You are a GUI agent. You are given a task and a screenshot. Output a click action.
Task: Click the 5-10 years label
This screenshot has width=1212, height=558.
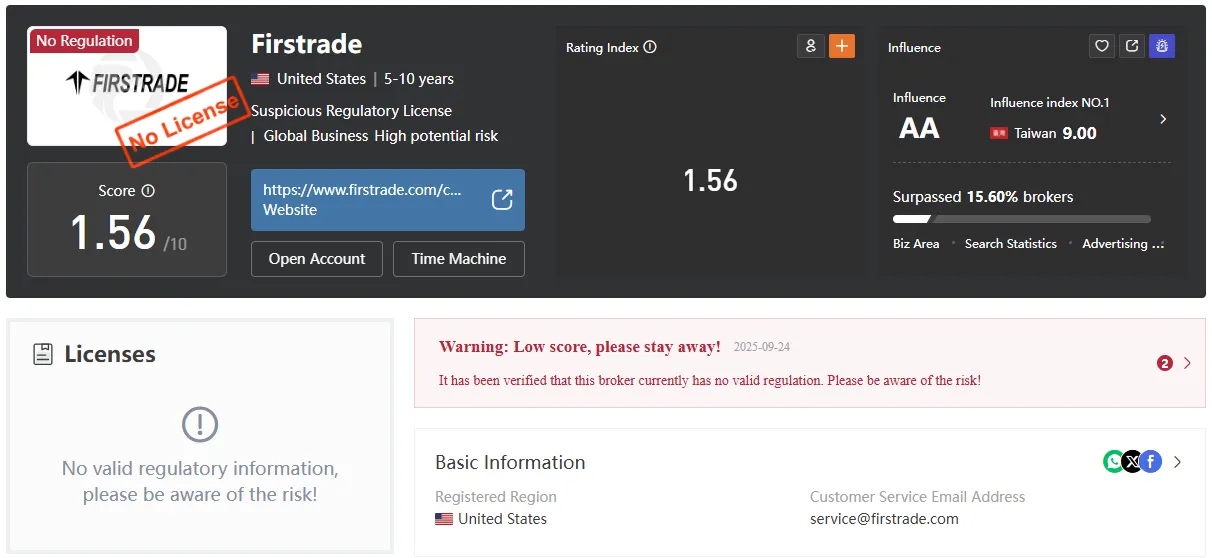pyautogui.click(x=419, y=79)
